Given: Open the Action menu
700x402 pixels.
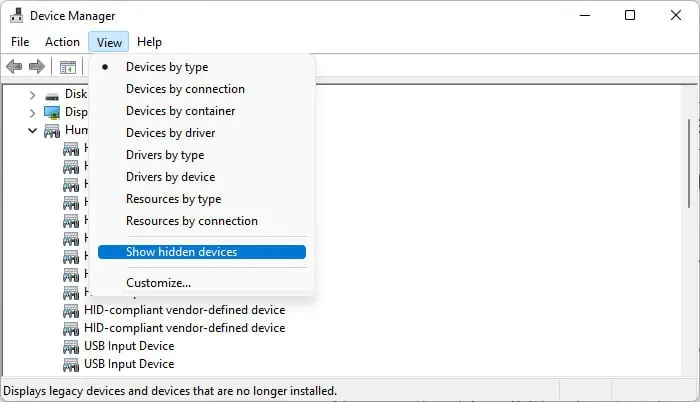Looking at the screenshot, I should [62, 42].
